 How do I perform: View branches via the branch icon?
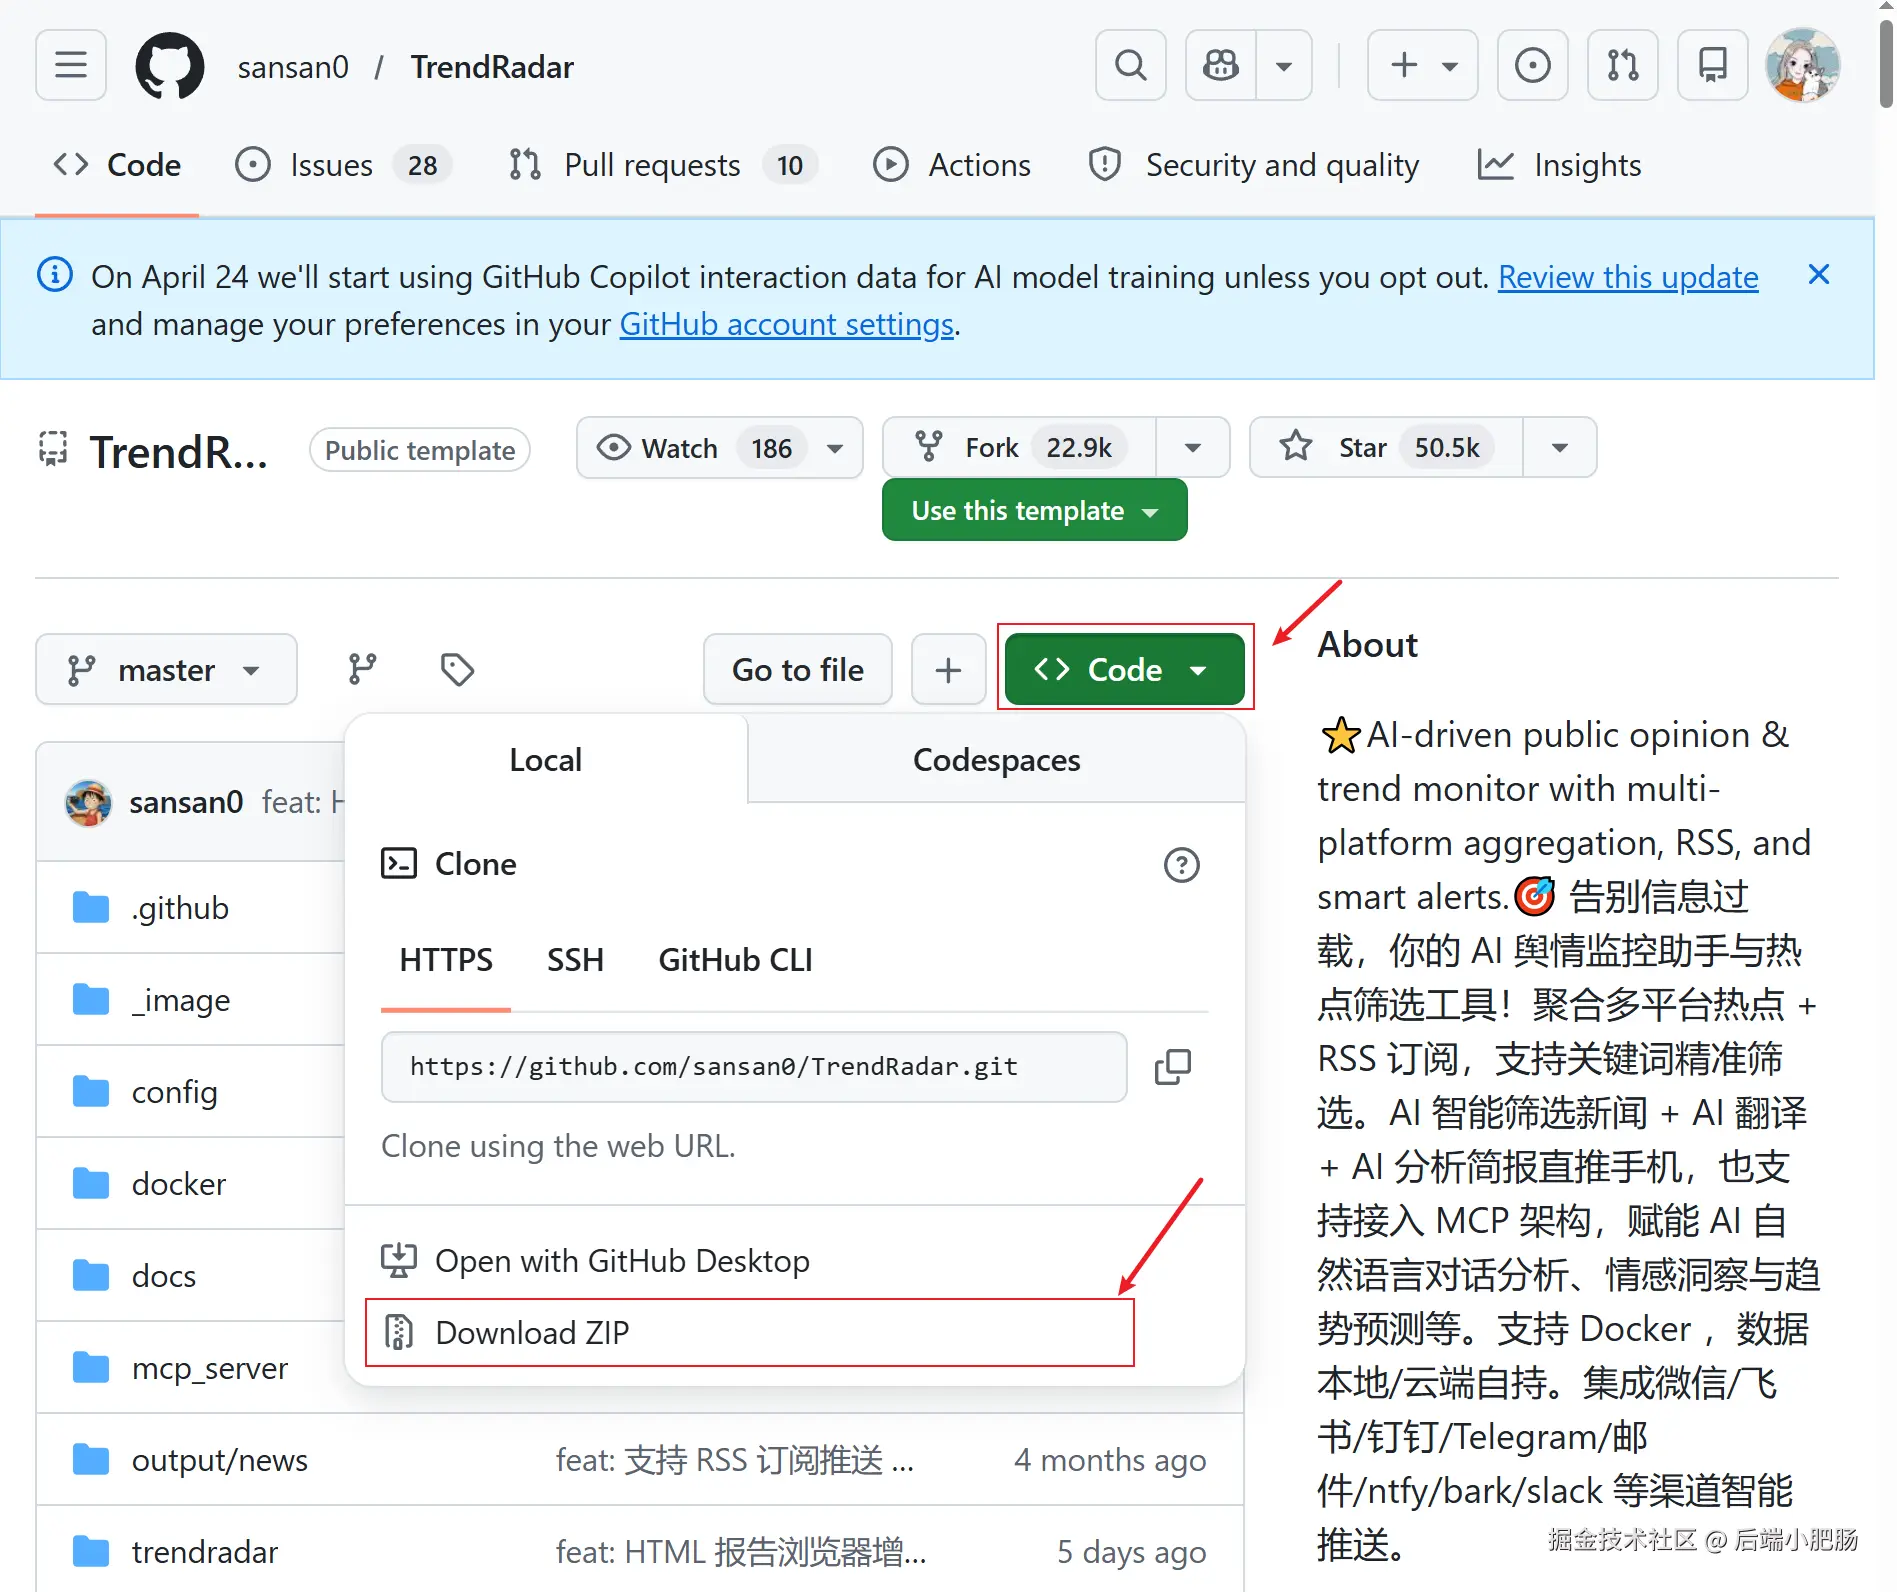point(362,669)
